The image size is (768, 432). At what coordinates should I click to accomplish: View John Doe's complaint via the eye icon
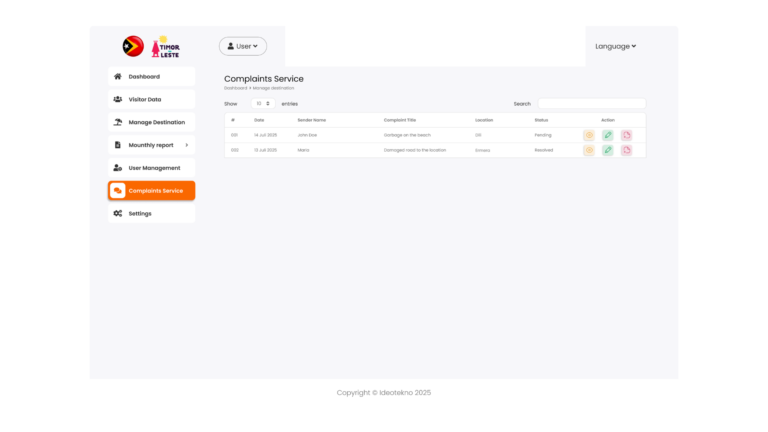point(589,135)
